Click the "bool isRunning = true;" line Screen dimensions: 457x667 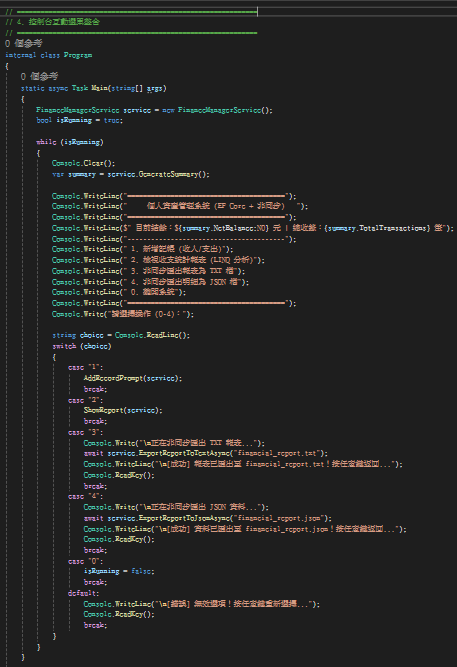coord(80,120)
